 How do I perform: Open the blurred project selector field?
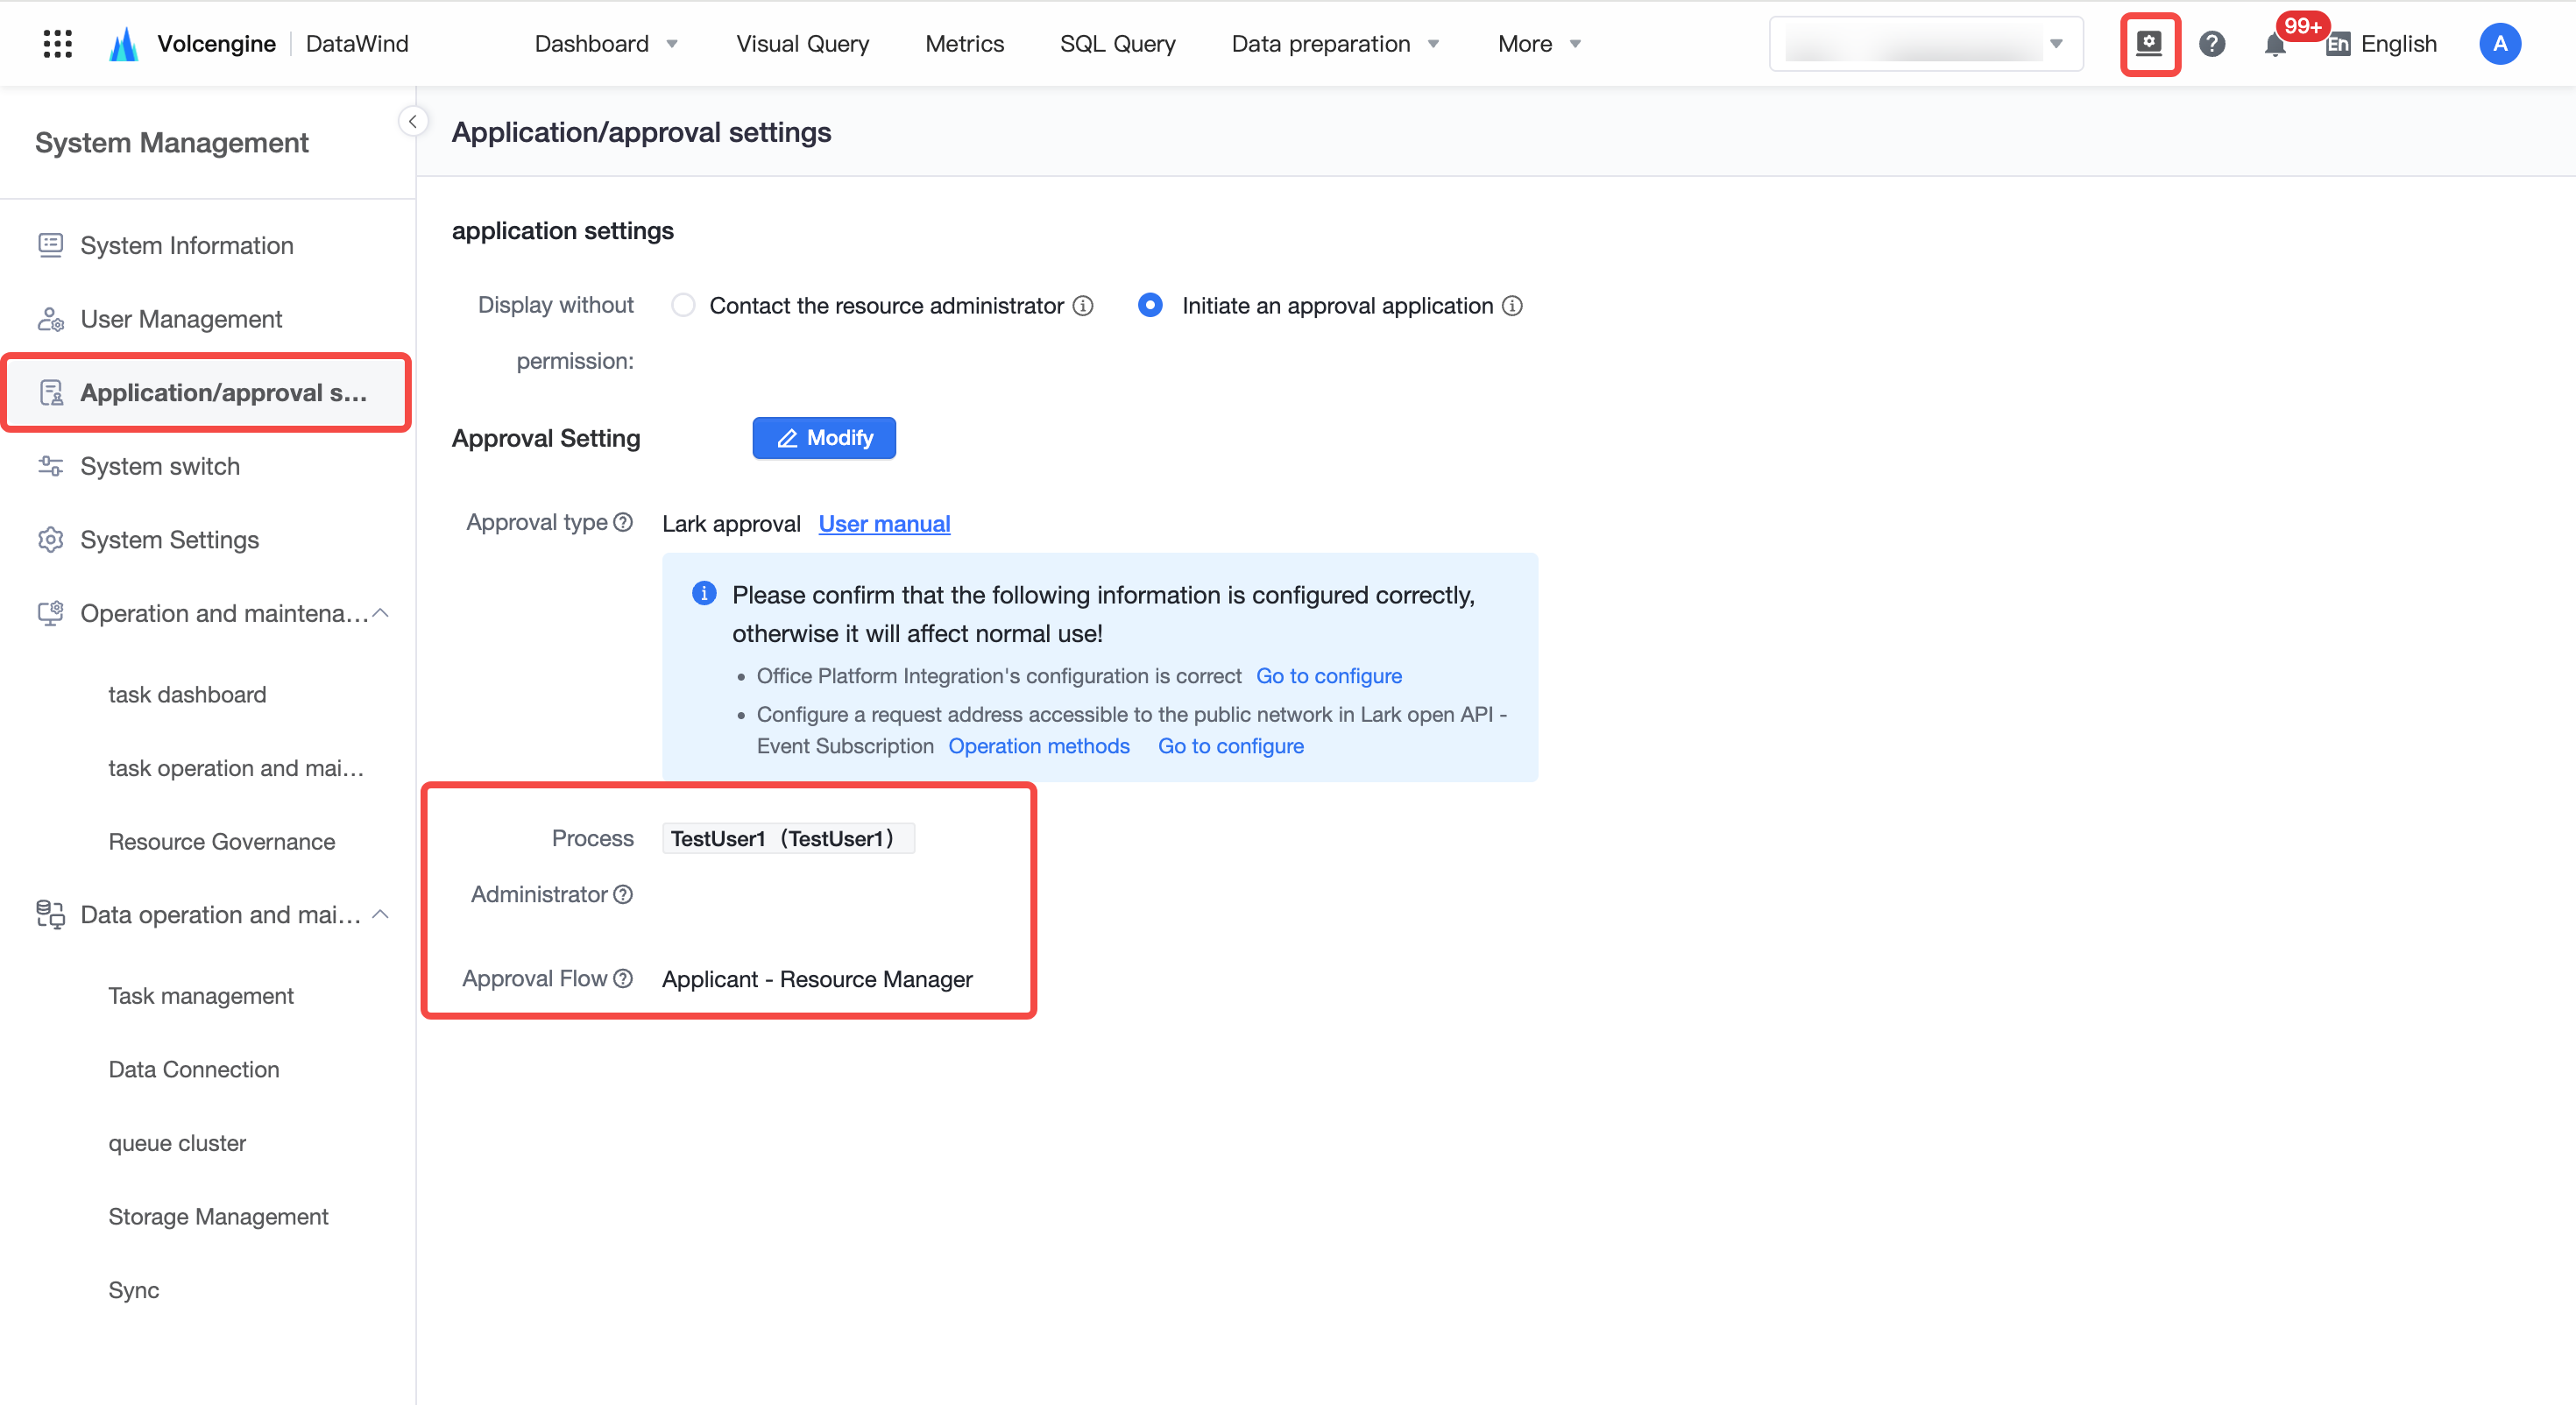click(x=1925, y=44)
